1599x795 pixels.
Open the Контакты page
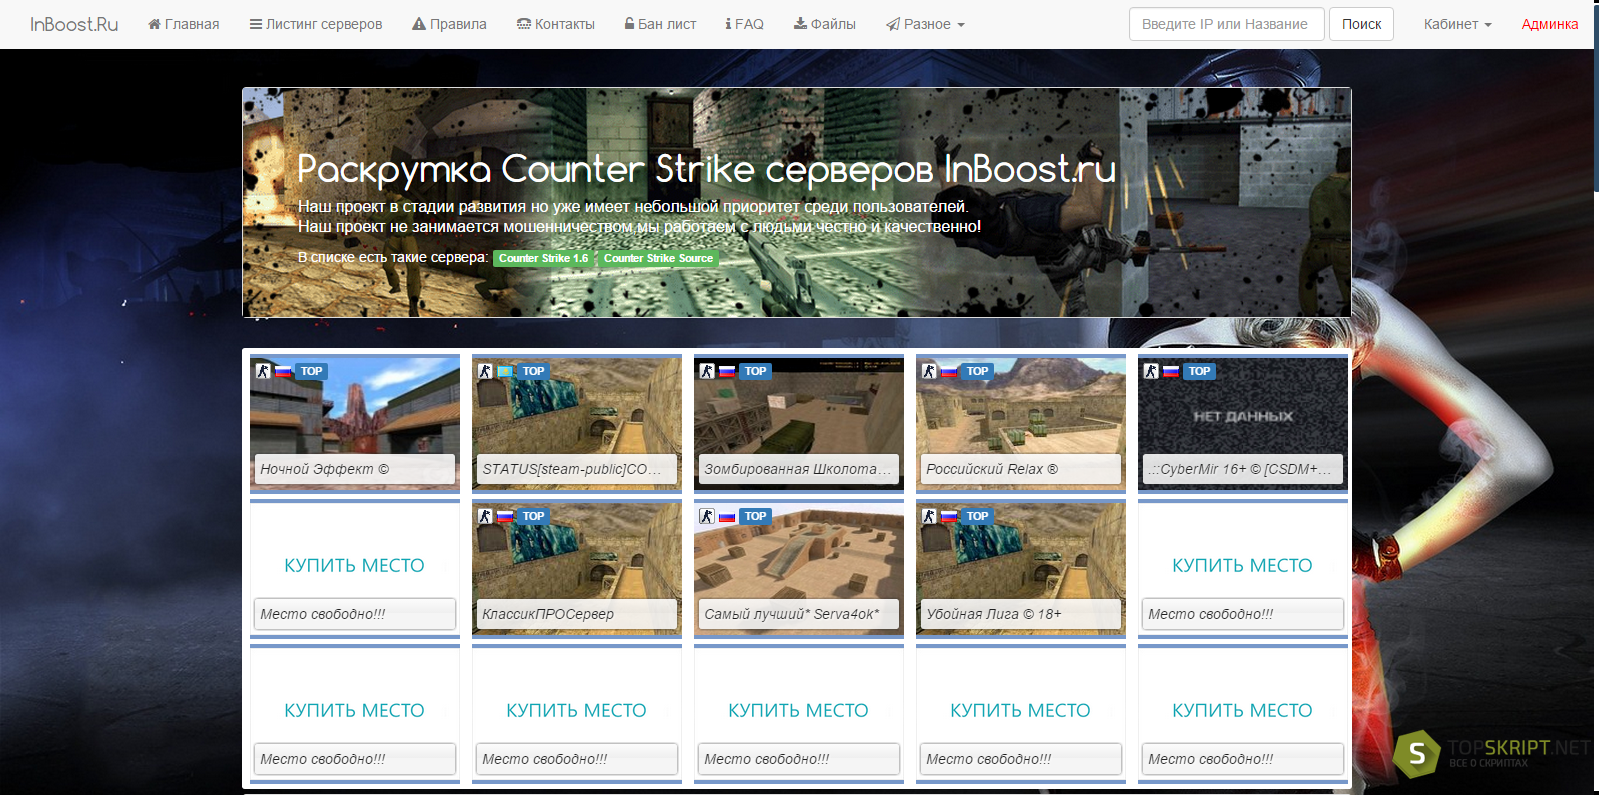pyautogui.click(x=556, y=24)
